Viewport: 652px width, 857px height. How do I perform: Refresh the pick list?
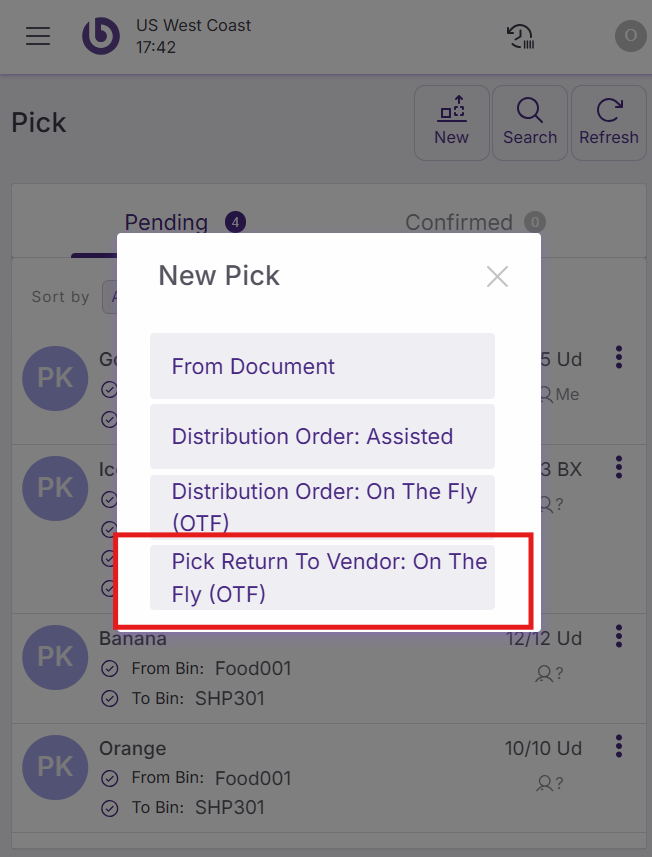[608, 122]
